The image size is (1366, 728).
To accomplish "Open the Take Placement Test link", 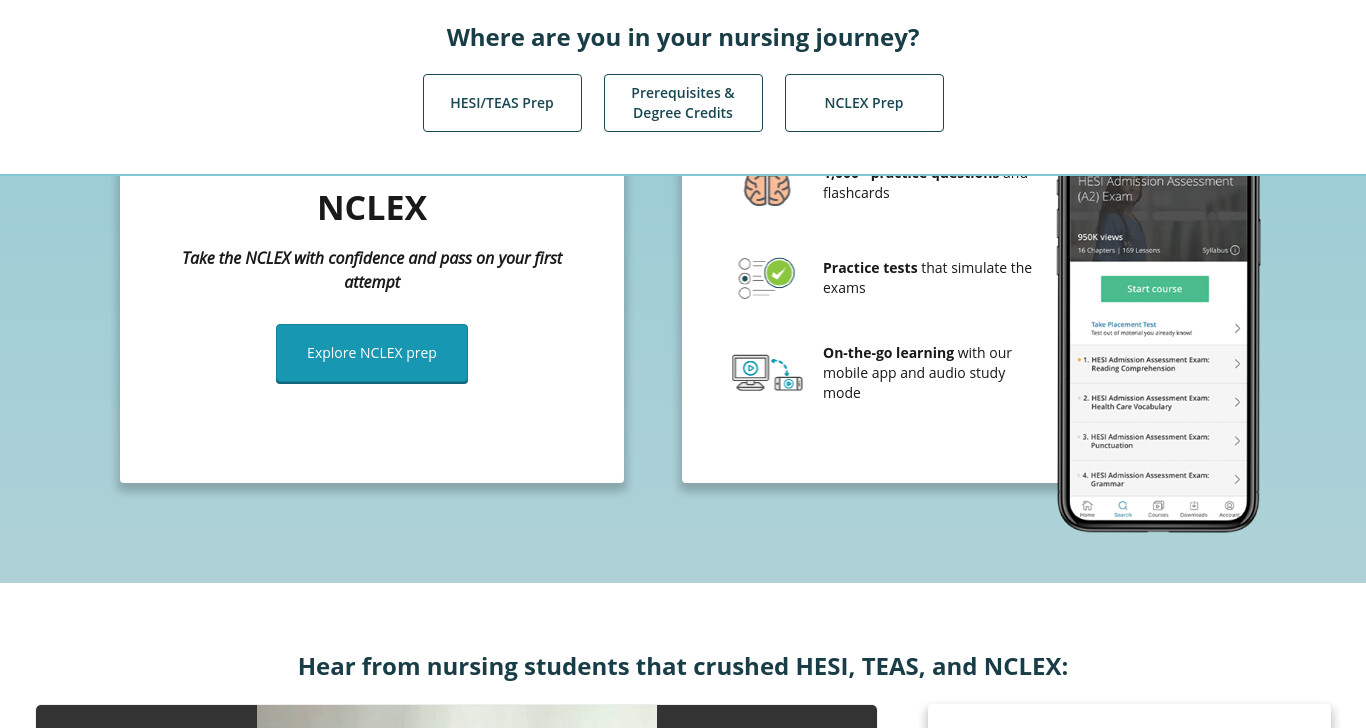I will (1124, 325).
